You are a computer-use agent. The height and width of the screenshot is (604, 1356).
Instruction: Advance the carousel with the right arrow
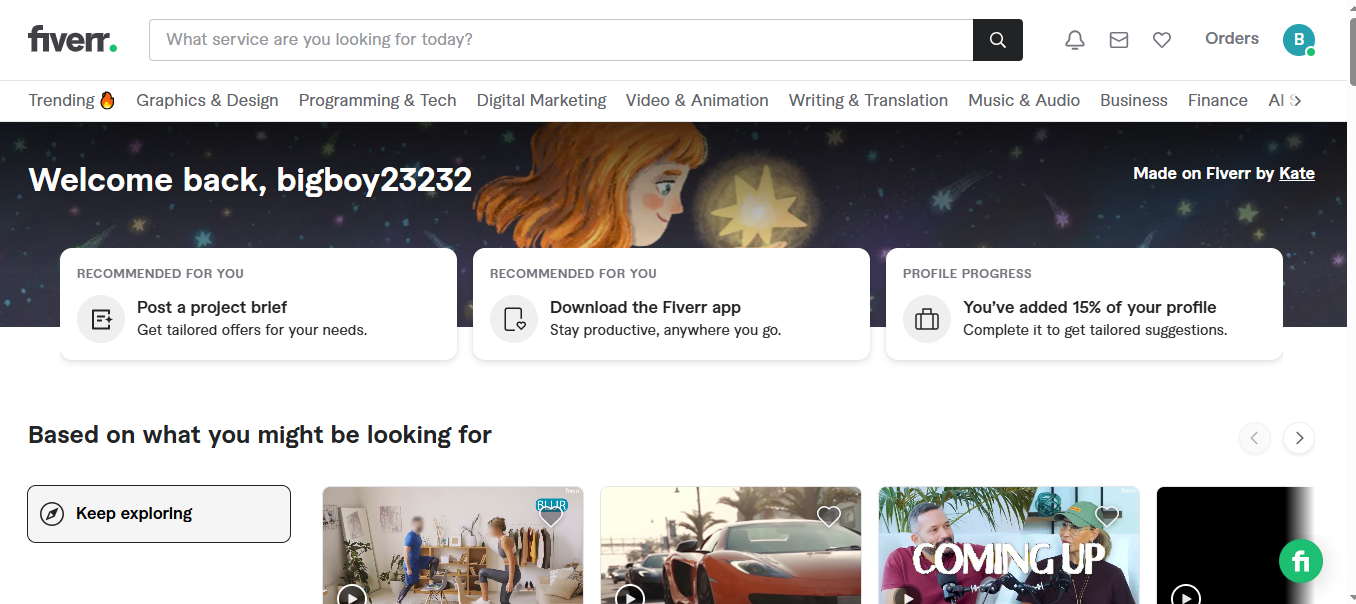(1298, 438)
